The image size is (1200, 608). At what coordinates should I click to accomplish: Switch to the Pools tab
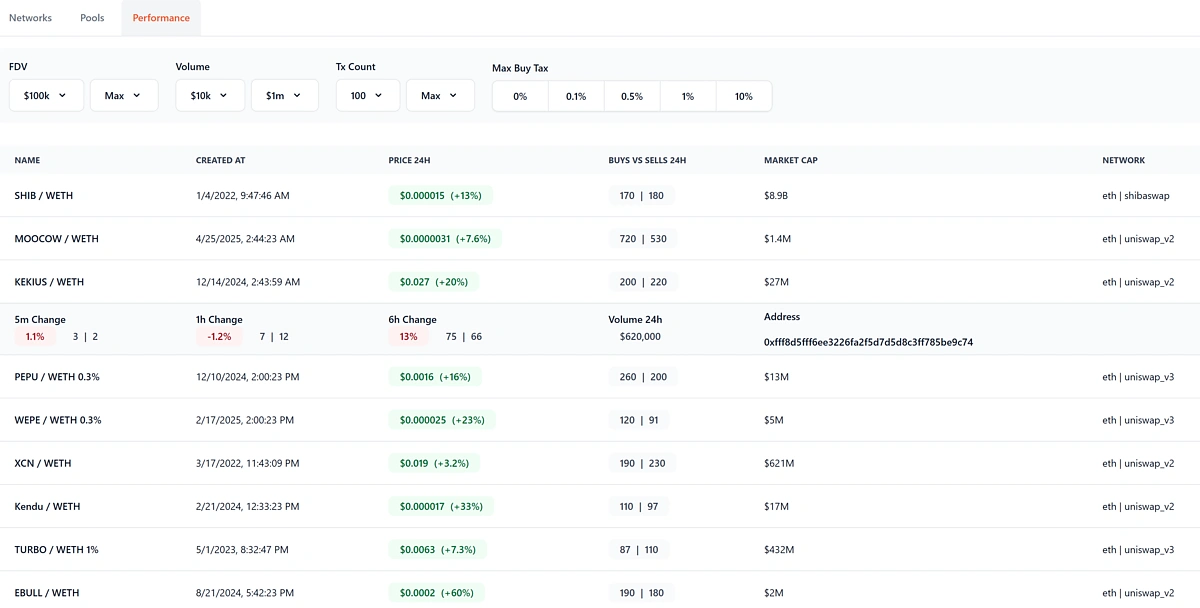91,17
